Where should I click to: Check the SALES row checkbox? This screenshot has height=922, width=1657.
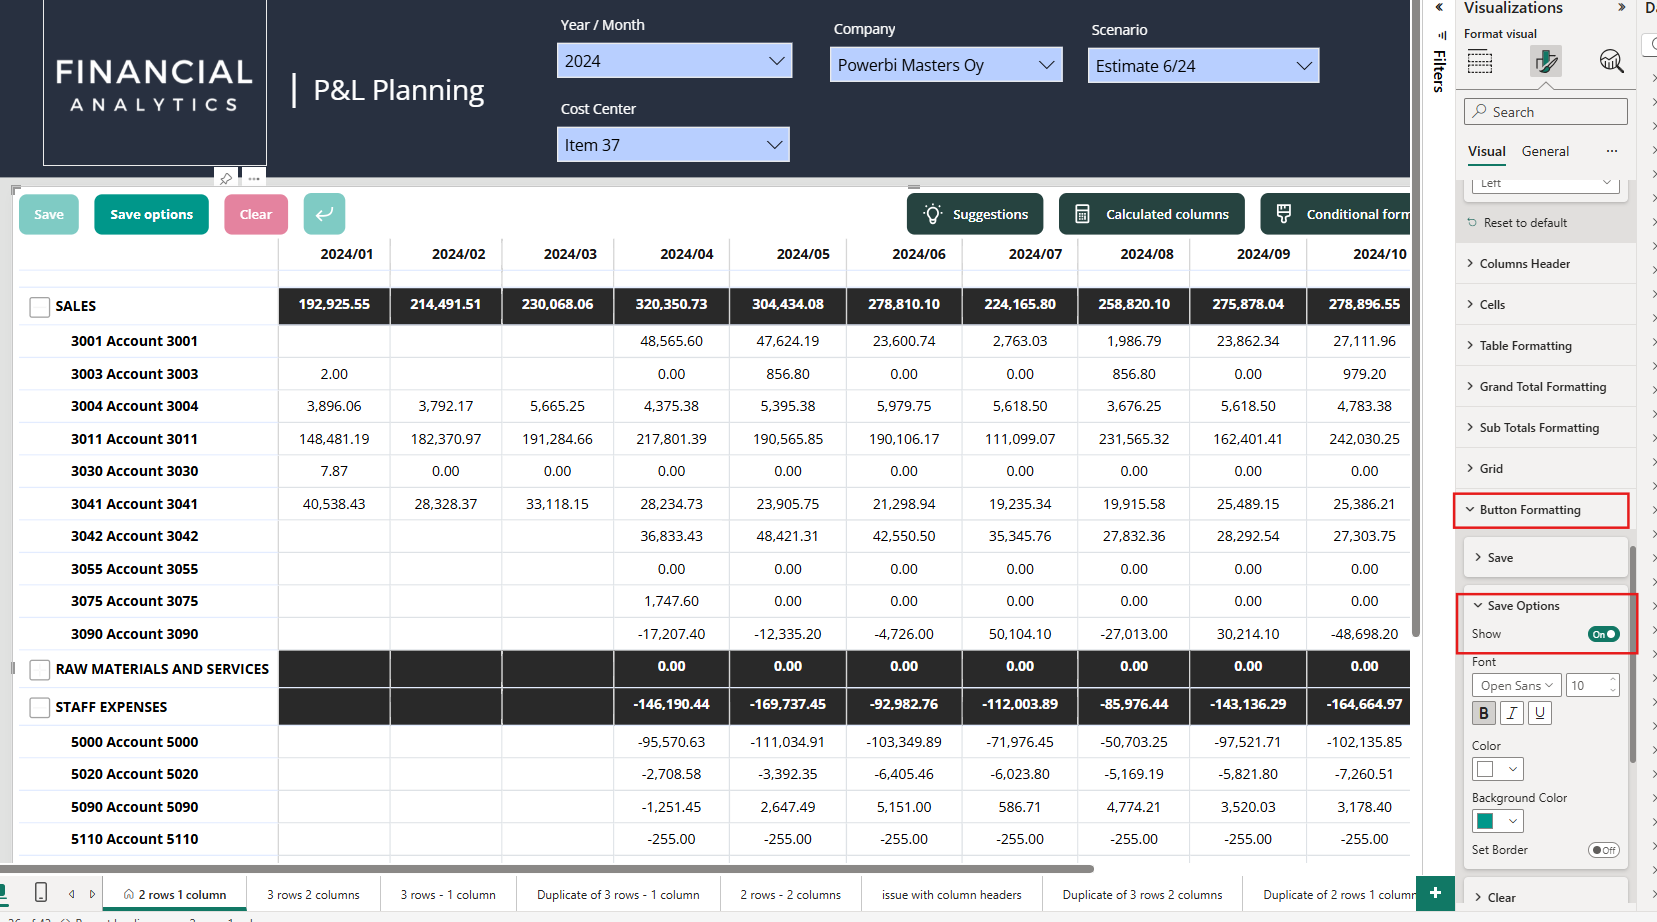tap(40, 307)
